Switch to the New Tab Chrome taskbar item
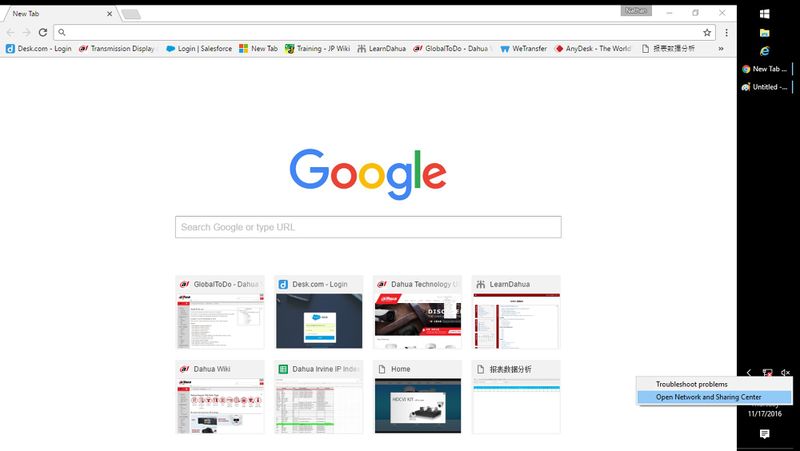The width and height of the screenshot is (800, 451). click(x=765, y=69)
